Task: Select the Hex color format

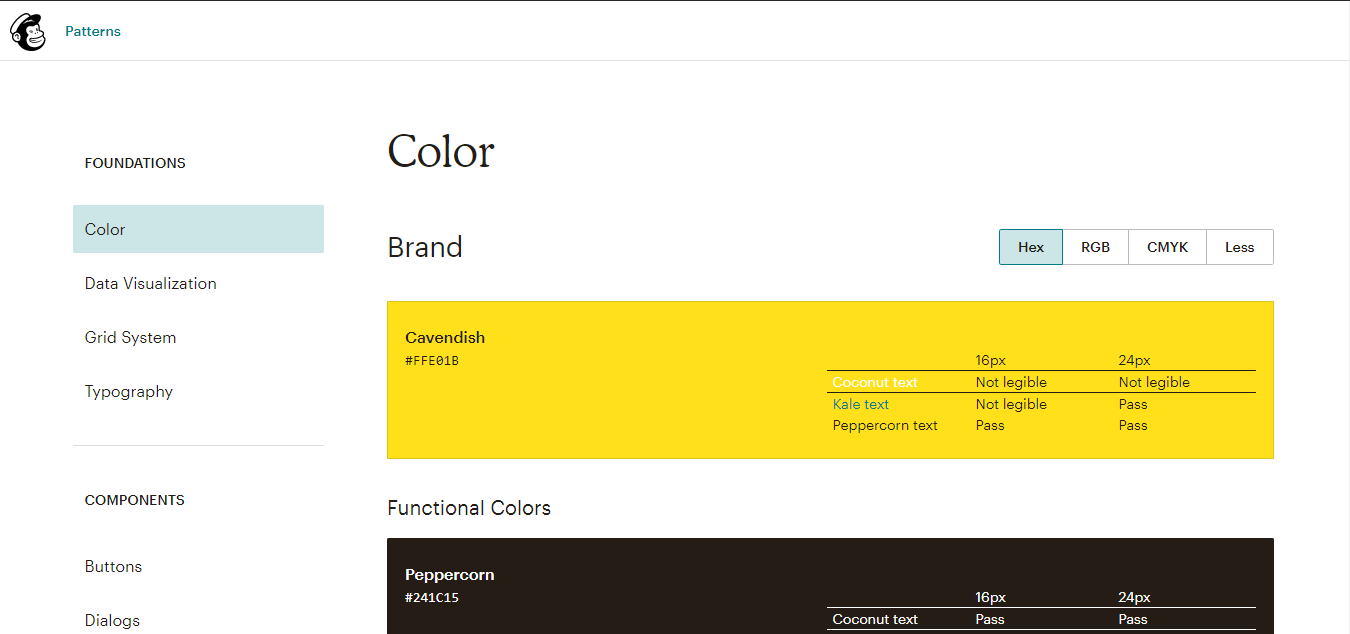Action: (1030, 246)
